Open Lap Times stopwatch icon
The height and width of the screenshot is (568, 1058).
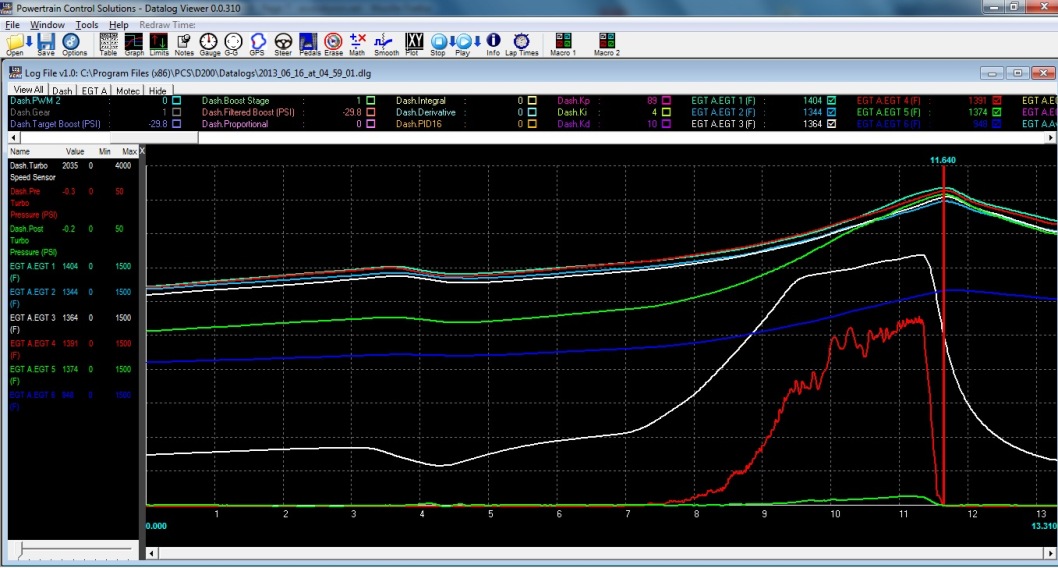pyautogui.click(x=521, y=42)
